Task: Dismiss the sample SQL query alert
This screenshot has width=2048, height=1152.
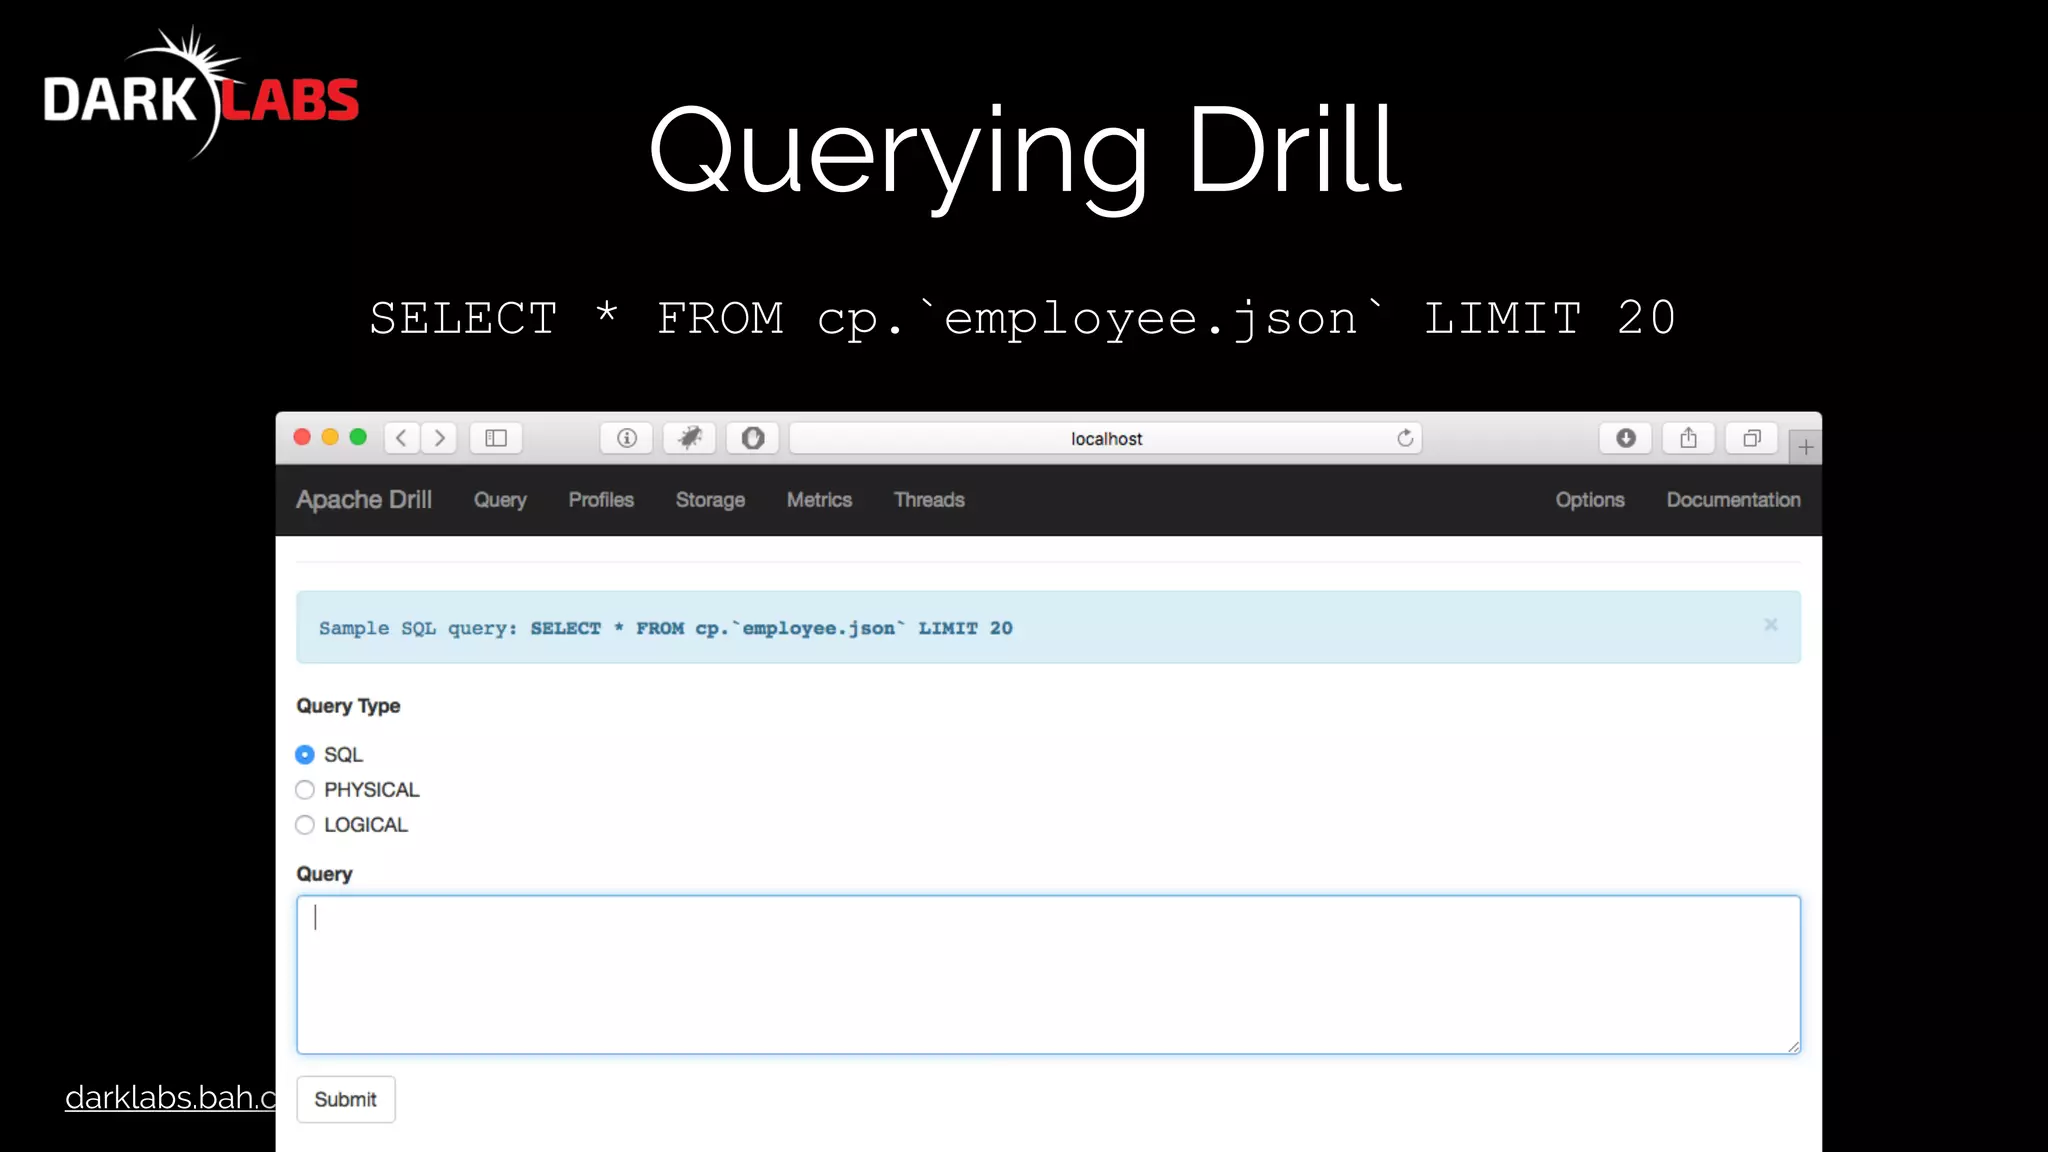Action: tap(1771, 625)
